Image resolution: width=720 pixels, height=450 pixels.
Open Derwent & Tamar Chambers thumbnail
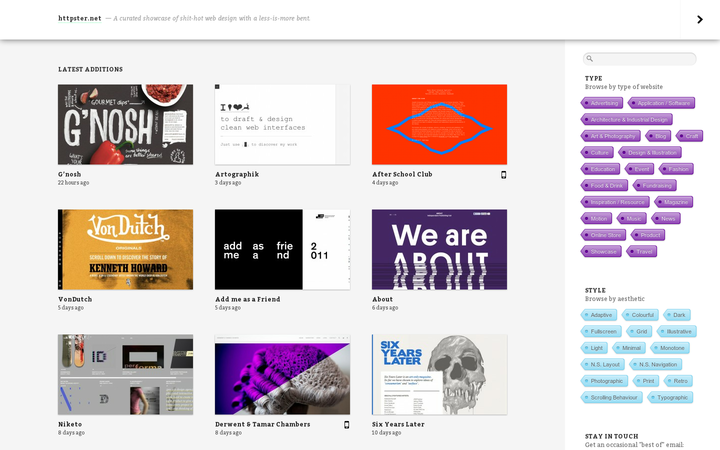[x=282, y=375]
